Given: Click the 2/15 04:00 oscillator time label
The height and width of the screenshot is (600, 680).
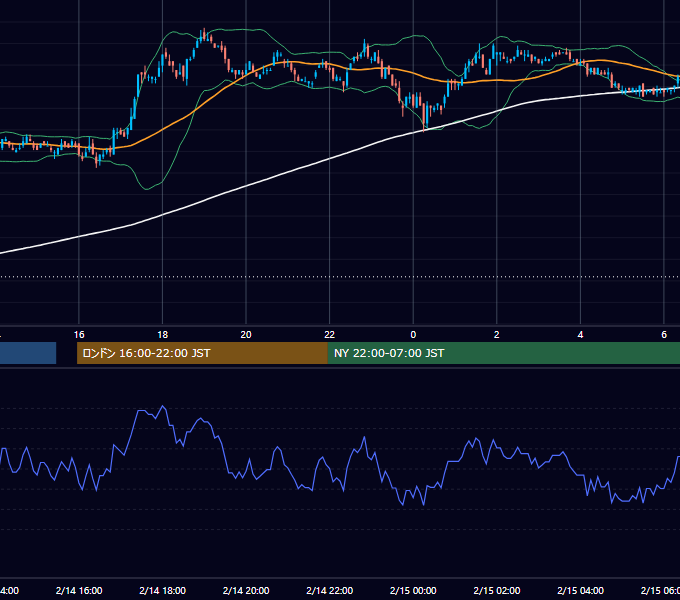Looking at the screenshot, I should (x=580, y=590).
